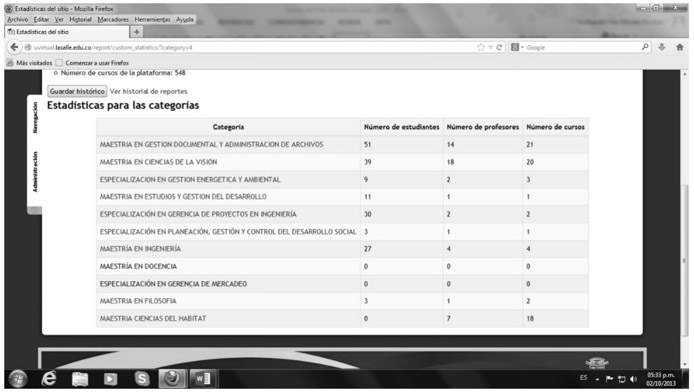Go to Firefox home page icon
The width and height of the screenshot is (694, 392).
pyautogui.click(x=680, y=47)
